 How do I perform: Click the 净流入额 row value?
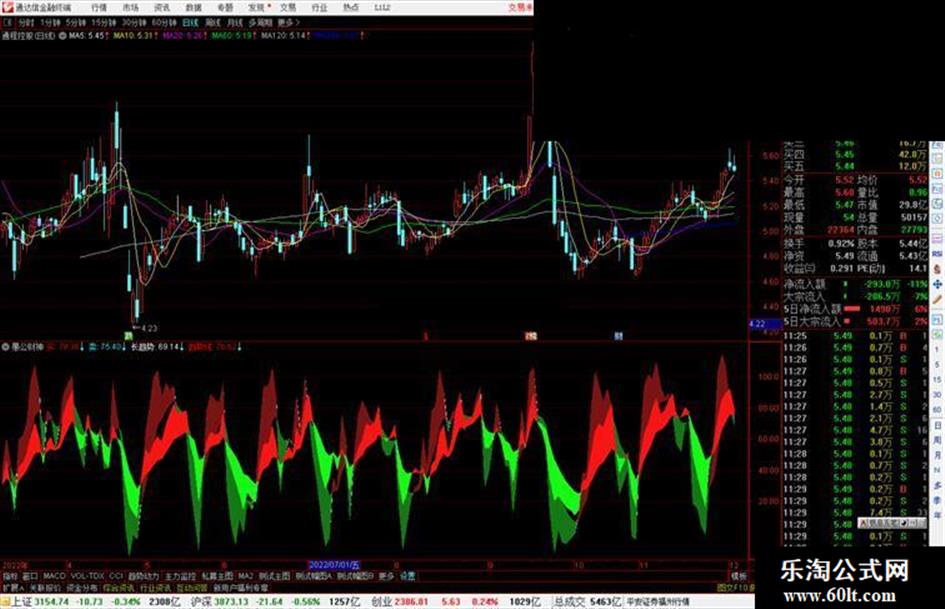pos(881,283)
